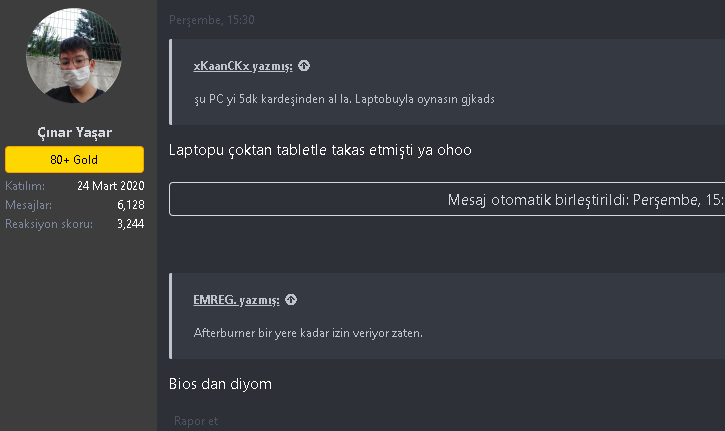Click the Bios dan diyom message text

(220, 383)
